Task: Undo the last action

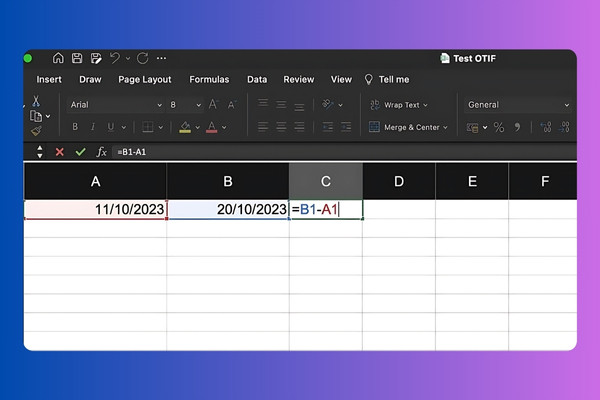Action: click(x=115, y=58)
